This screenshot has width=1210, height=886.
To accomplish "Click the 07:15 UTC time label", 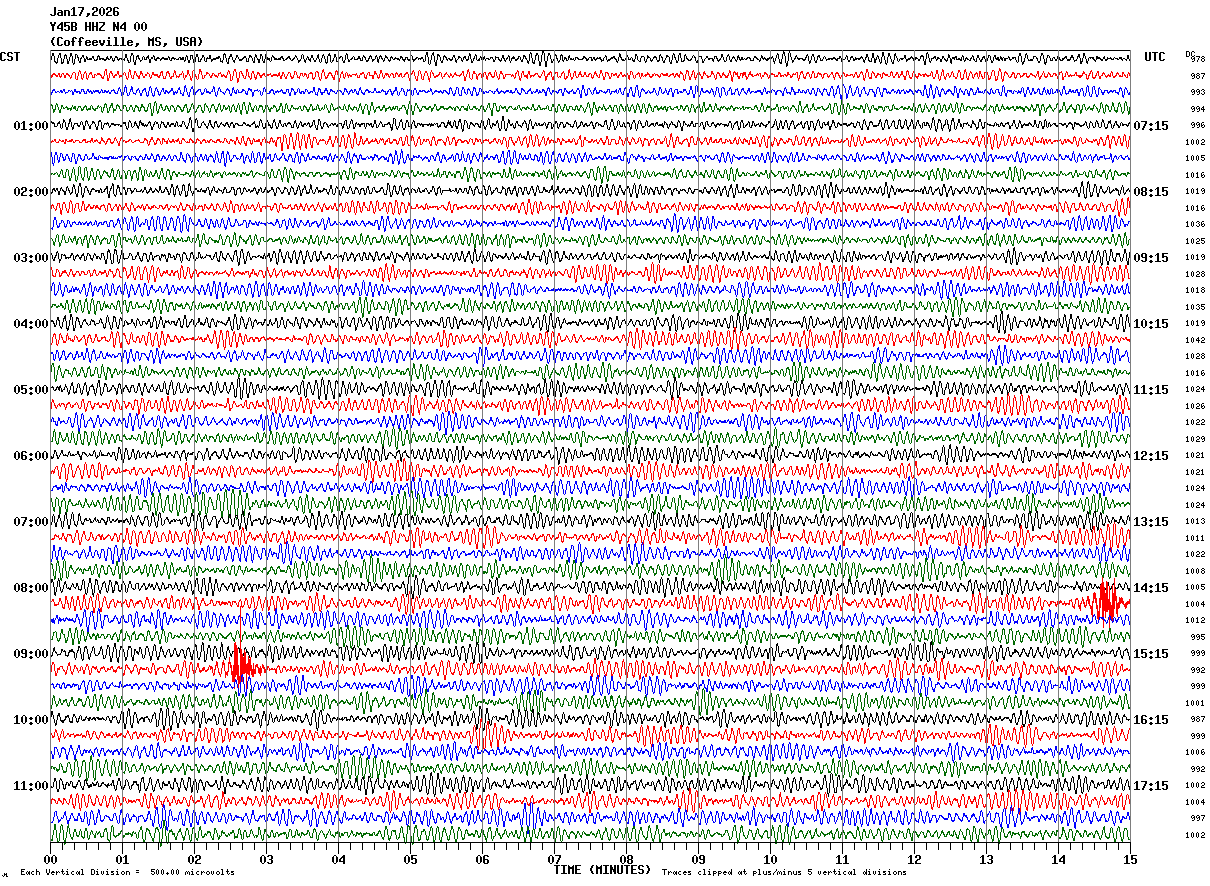I will pos(1151,126).
